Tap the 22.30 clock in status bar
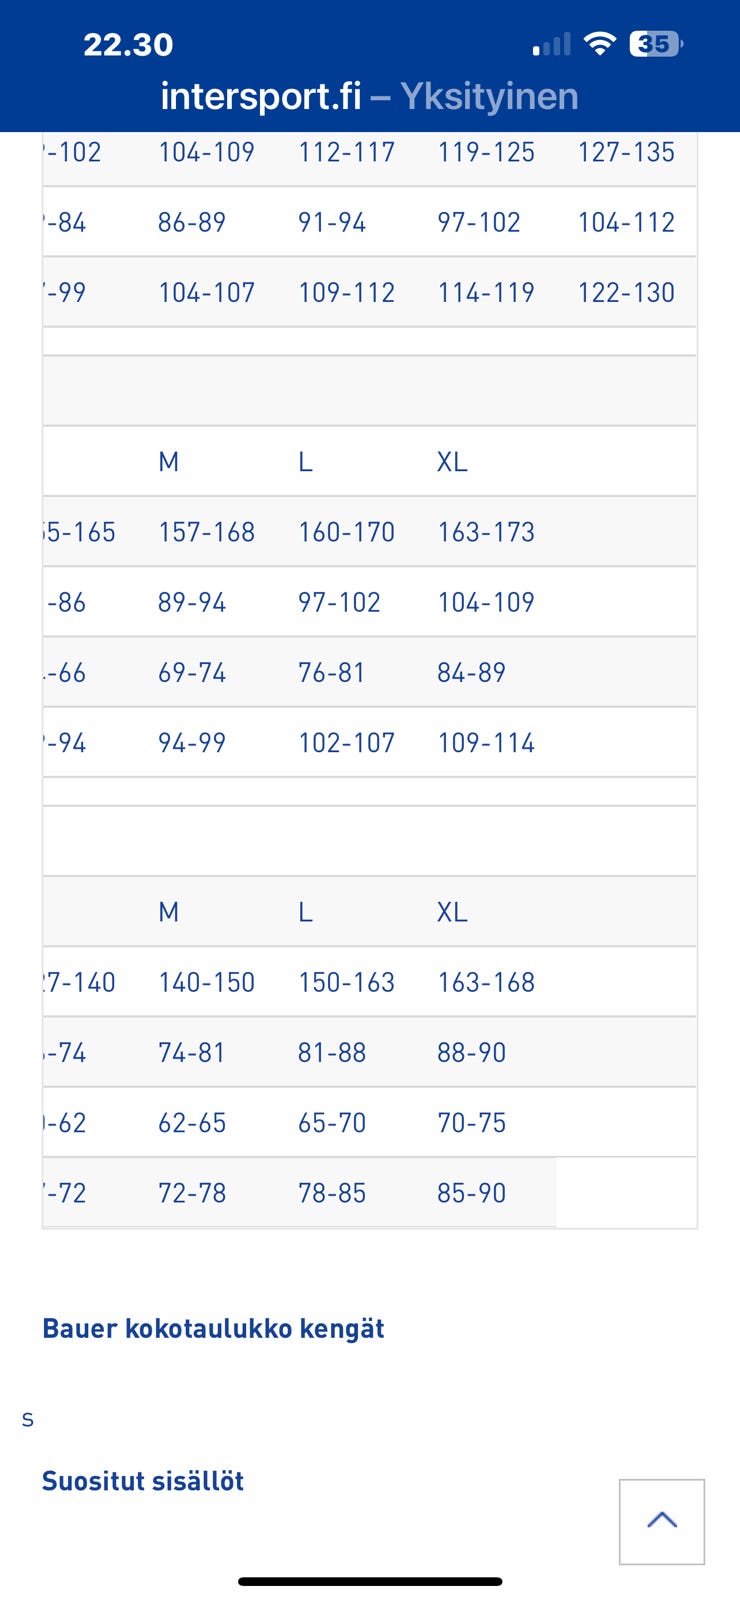The width and height of the screenshot is (740, 1600). tap(128, 44)
